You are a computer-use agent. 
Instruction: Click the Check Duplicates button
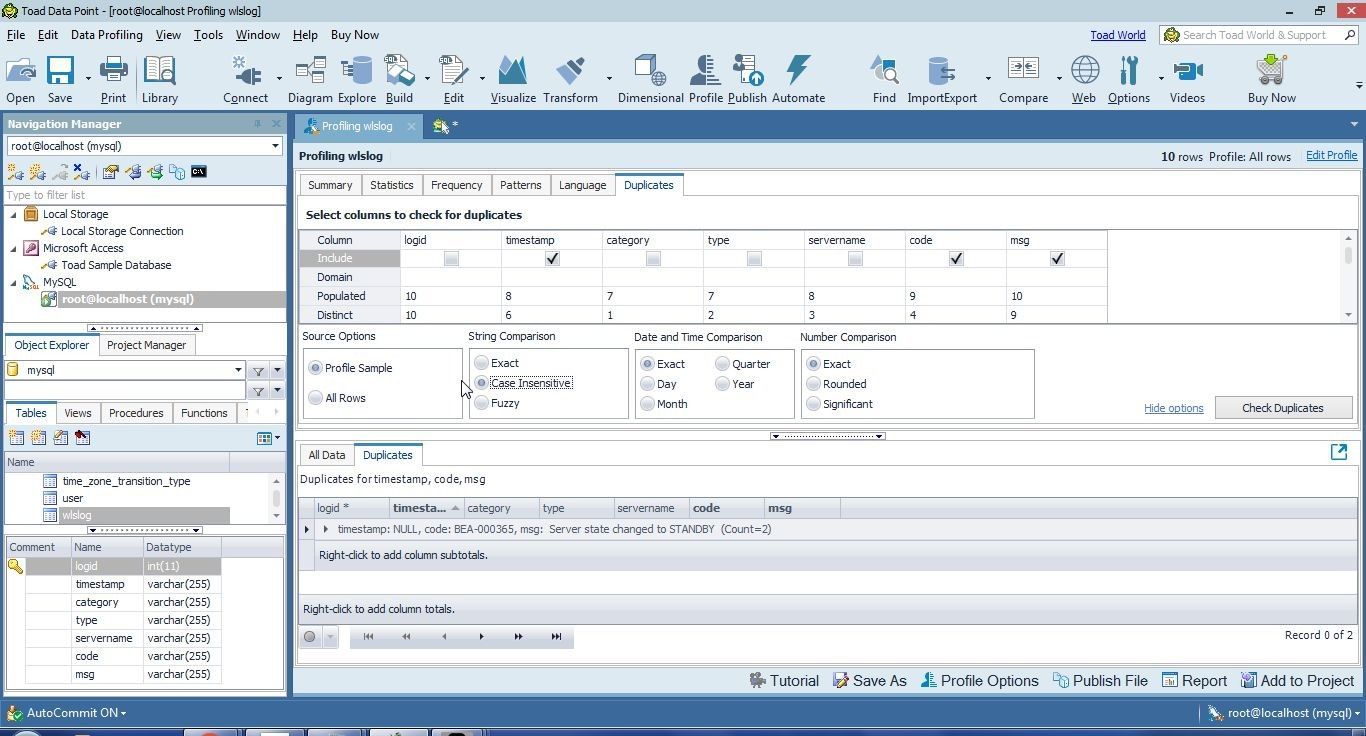(x=1283, y=408)
